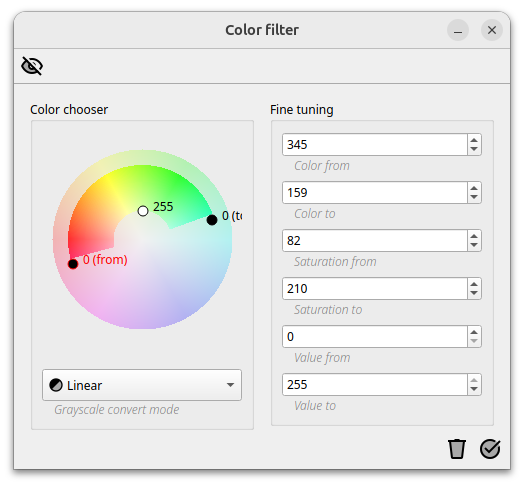Click the Color filter title text

[262, 30]
